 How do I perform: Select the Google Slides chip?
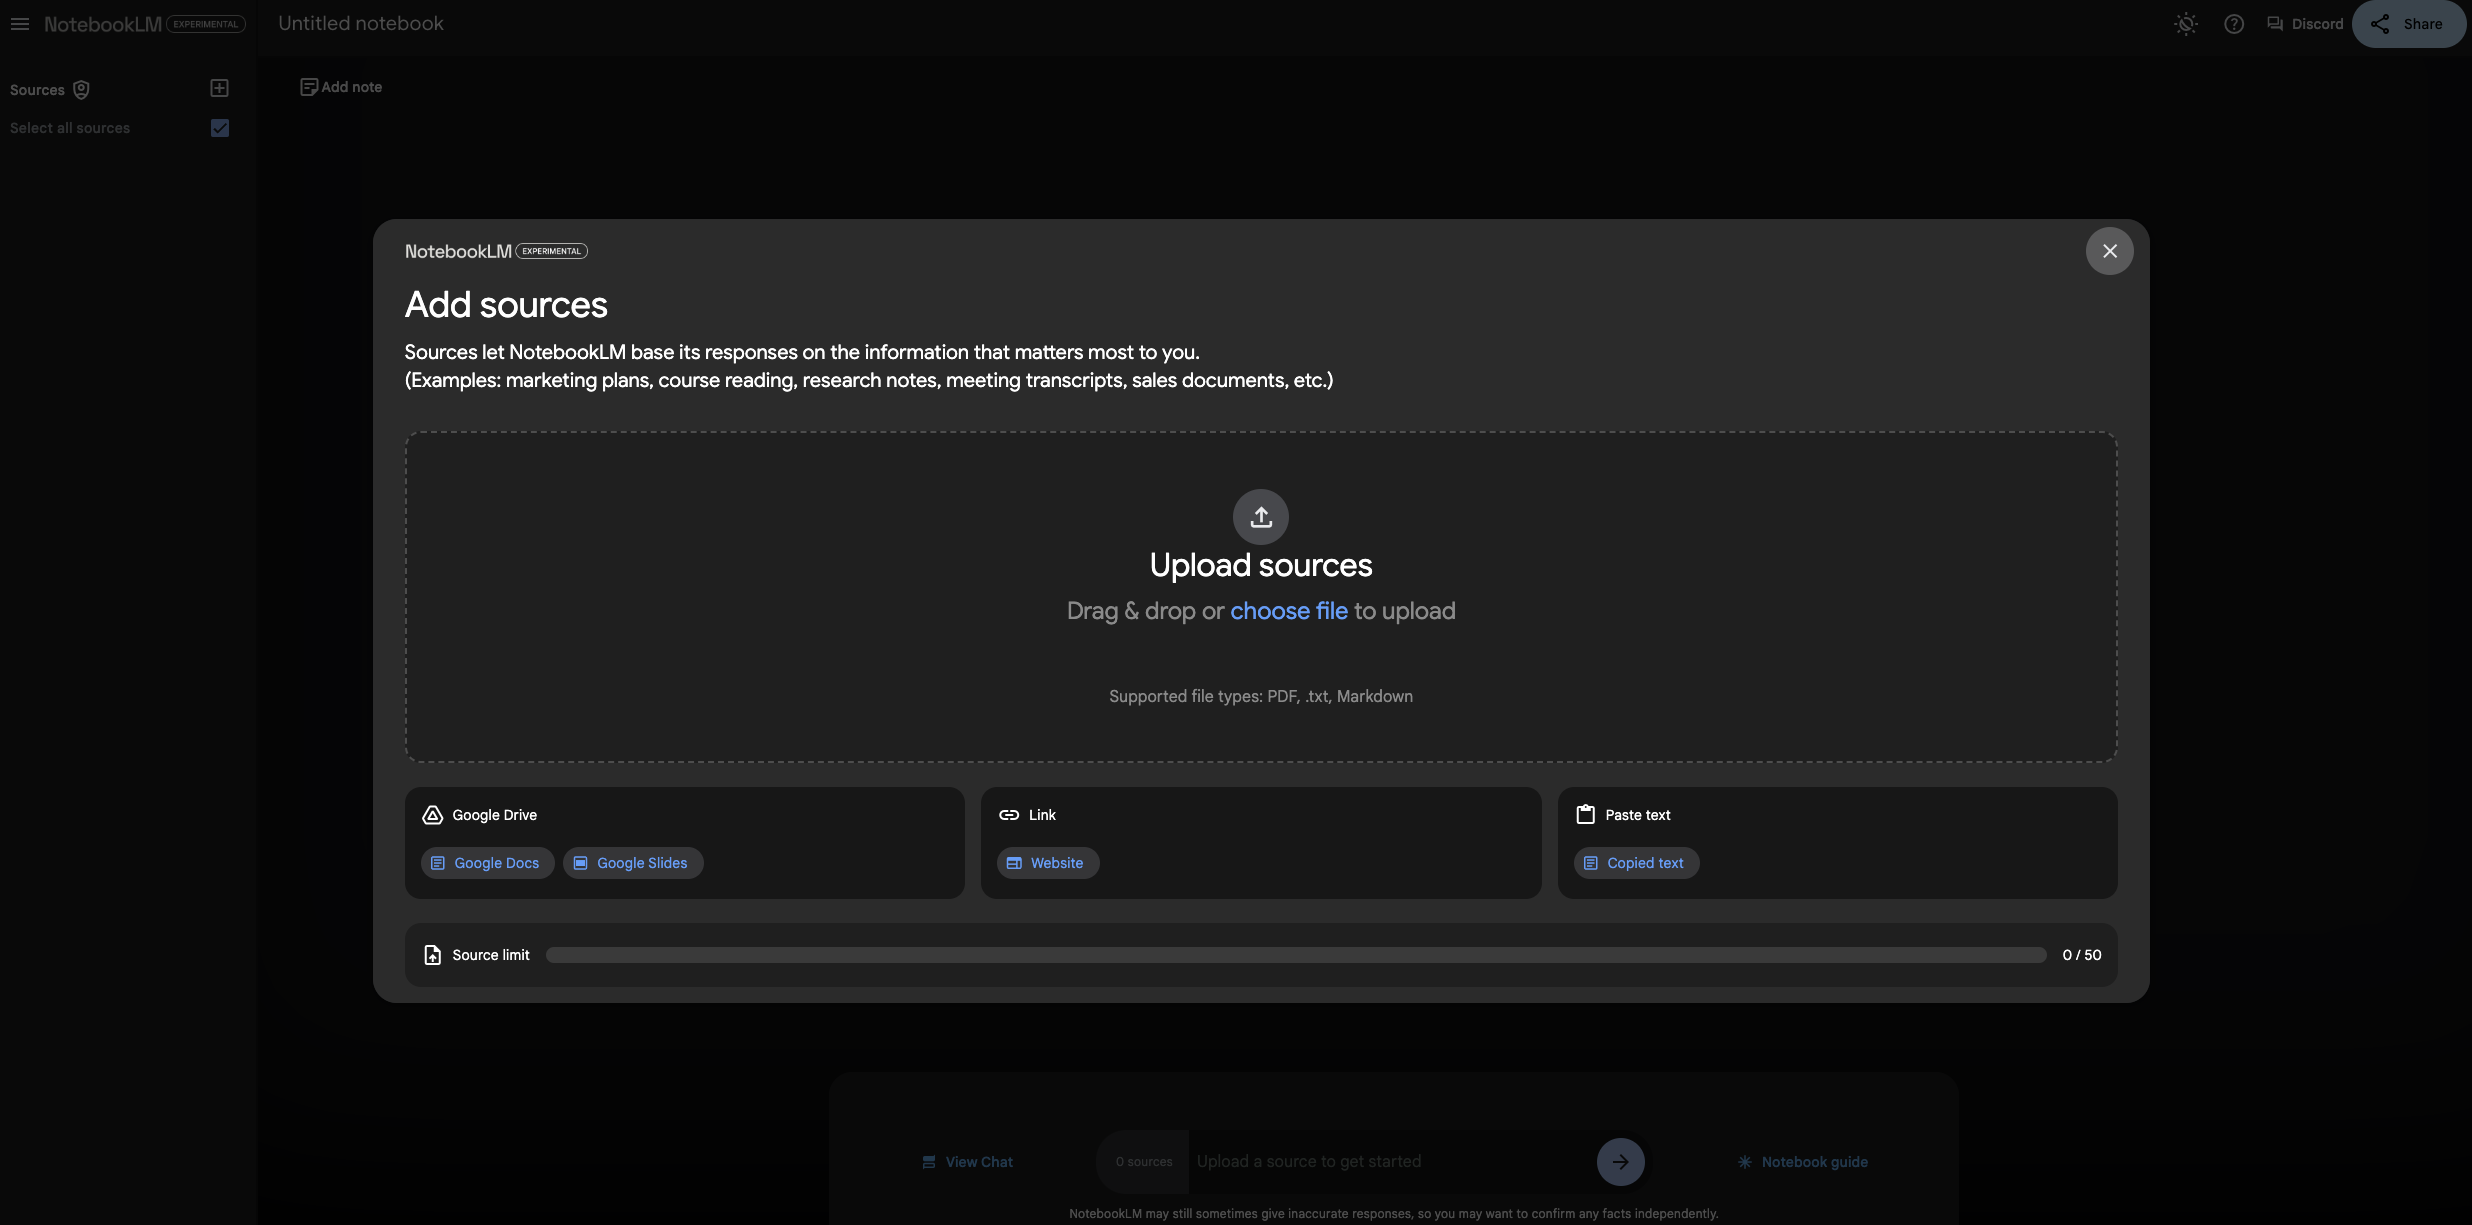point(633,863)
